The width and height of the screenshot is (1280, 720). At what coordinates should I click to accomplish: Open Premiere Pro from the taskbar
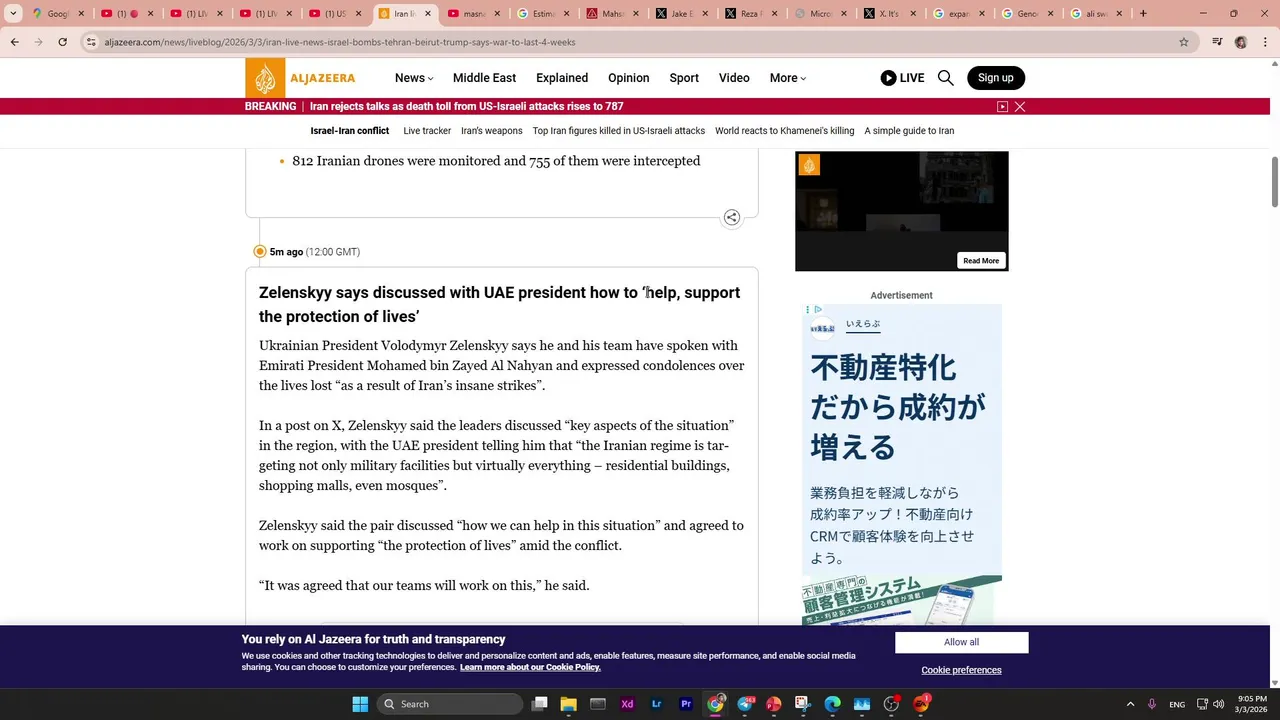(x=686, y=704)
